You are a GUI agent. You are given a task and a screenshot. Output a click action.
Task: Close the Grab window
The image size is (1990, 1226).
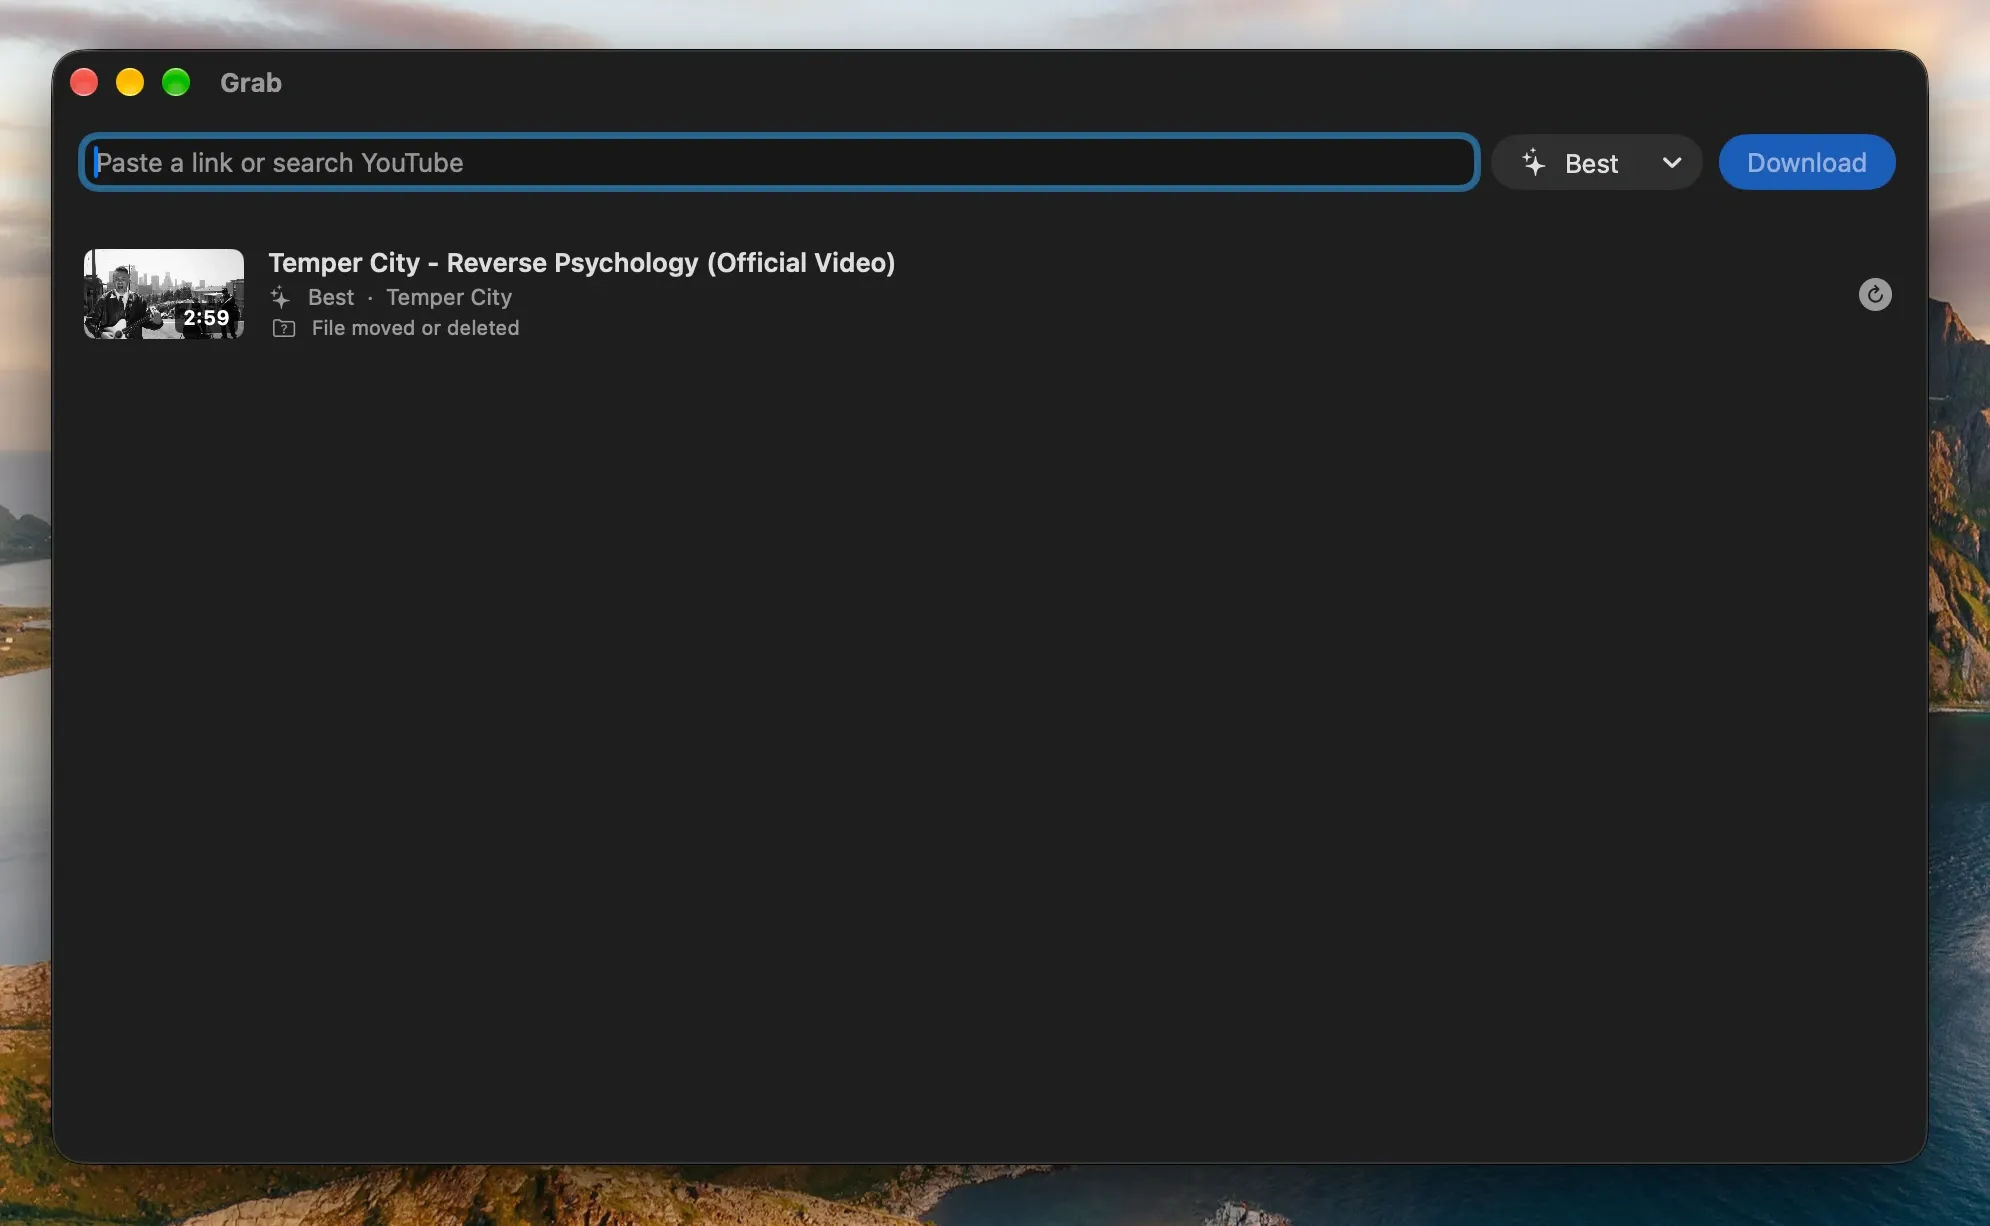pos(84,82)
